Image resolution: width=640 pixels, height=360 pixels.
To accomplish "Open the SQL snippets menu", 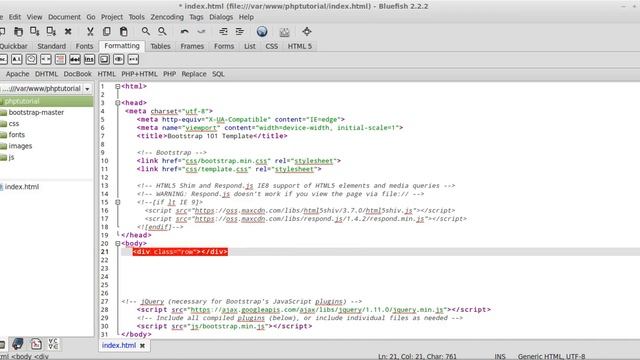I will (218, 74).
